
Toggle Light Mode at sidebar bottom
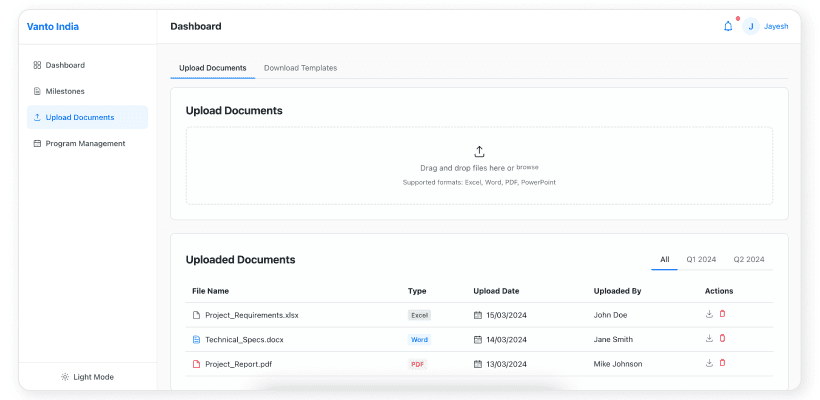pos(87,377)
